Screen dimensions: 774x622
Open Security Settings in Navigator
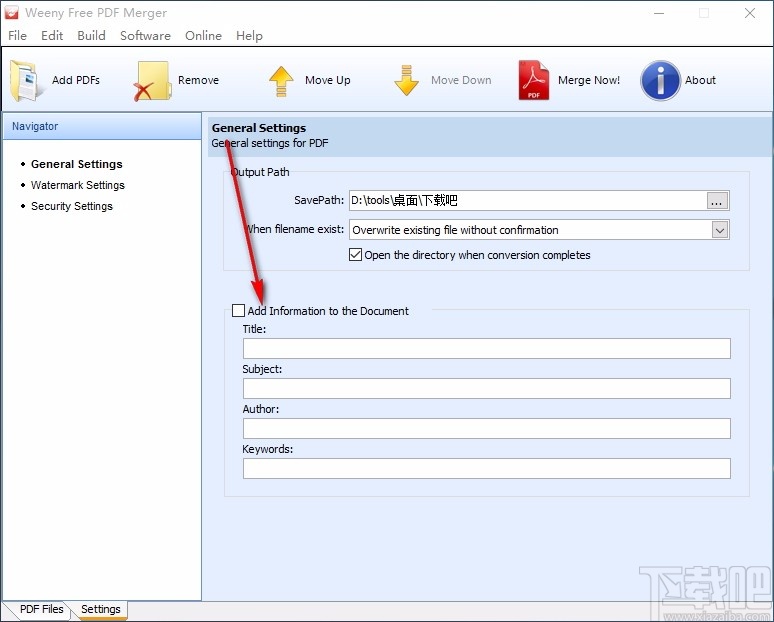(72, 206)
